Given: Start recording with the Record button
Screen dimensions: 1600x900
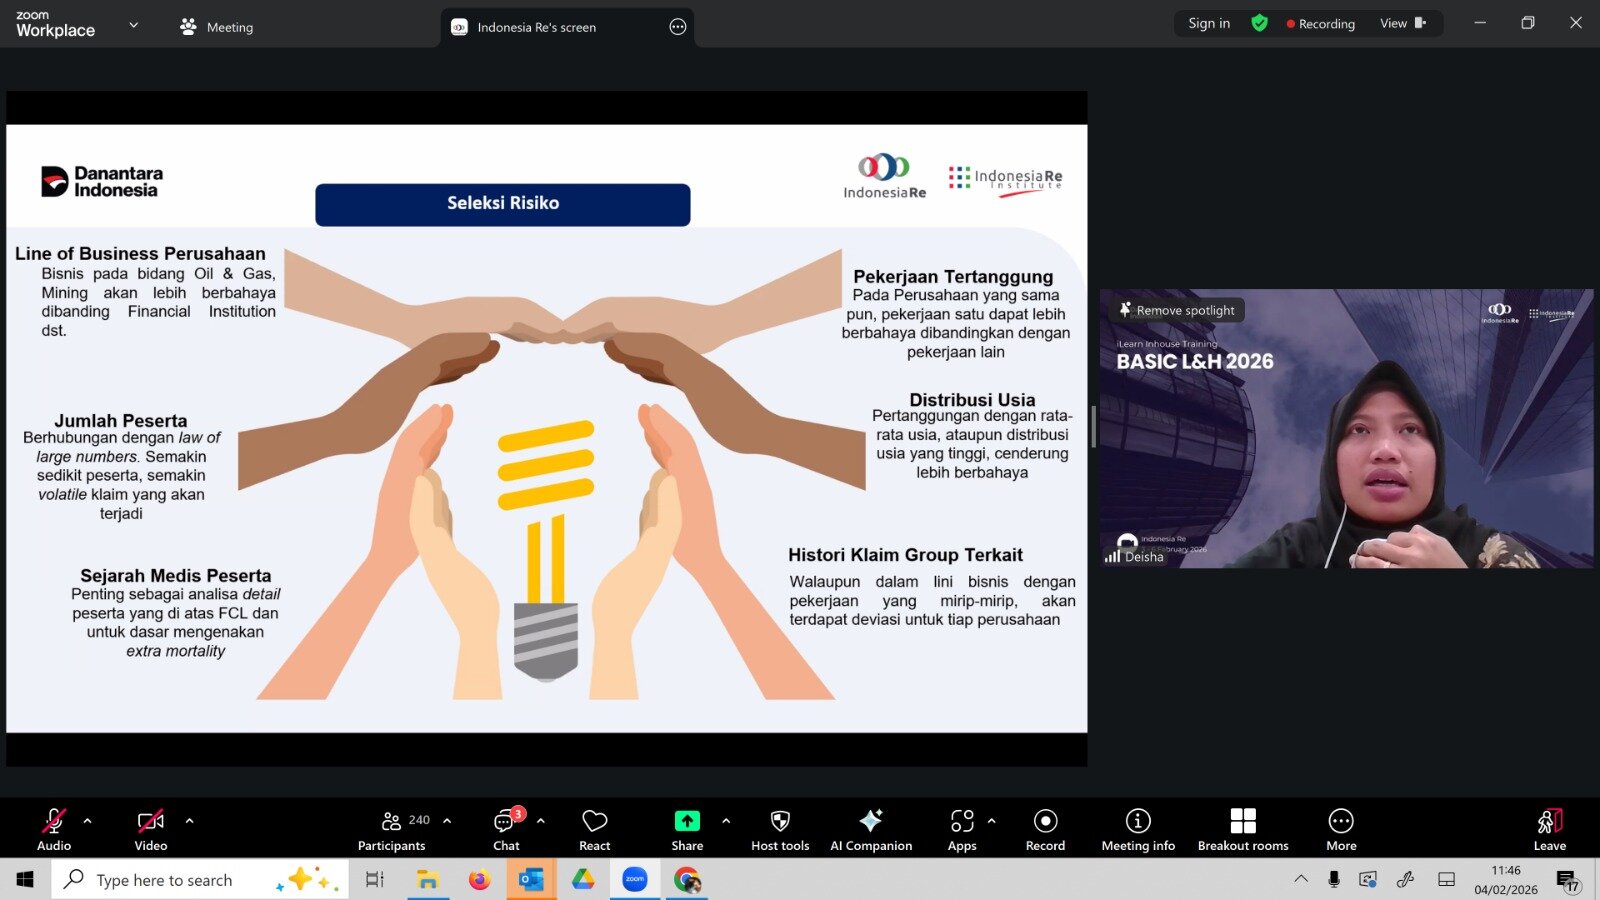Looking at the screenshot, I should 1045,830.
